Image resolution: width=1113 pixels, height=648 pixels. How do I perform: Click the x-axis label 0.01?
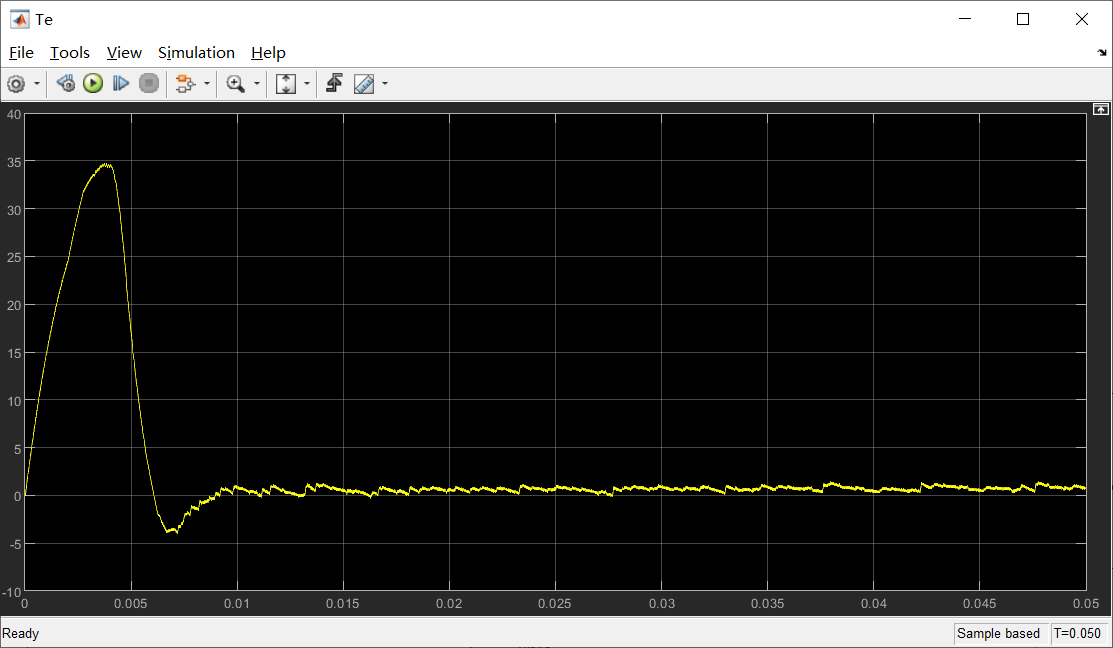236,603
